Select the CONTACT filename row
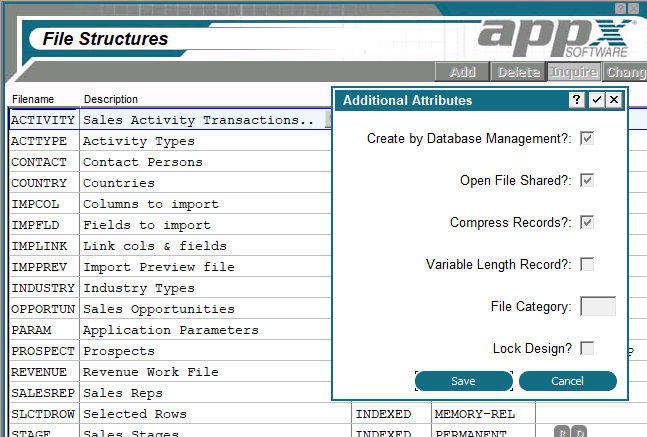647x437 pixels. [x=44, y=162]
